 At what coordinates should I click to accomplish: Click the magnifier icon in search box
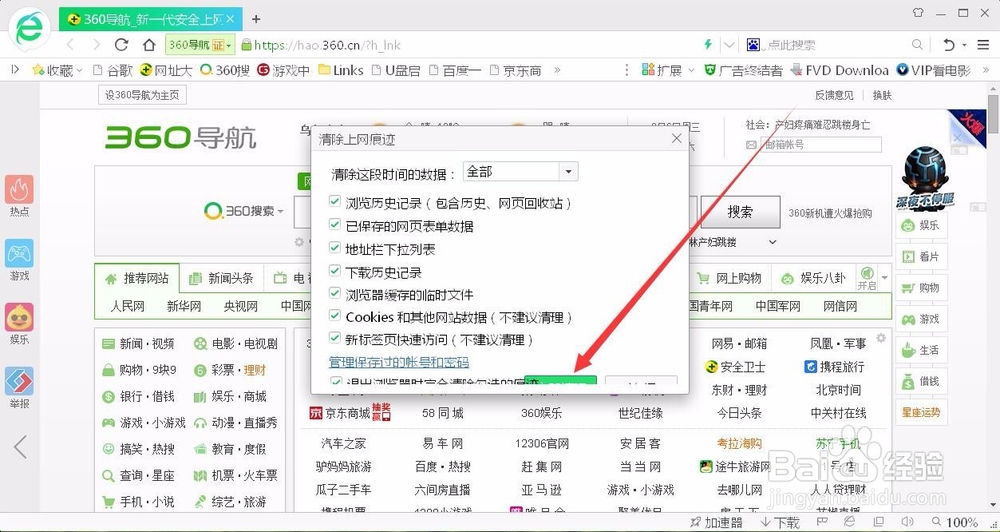pos(917,45)
